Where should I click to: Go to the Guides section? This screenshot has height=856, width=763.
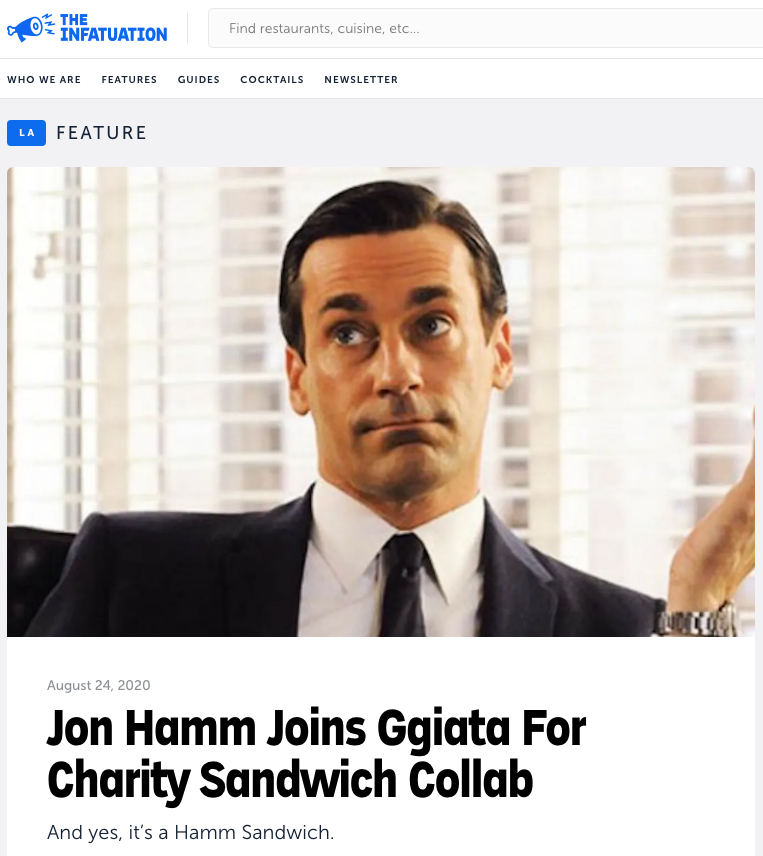199,80
